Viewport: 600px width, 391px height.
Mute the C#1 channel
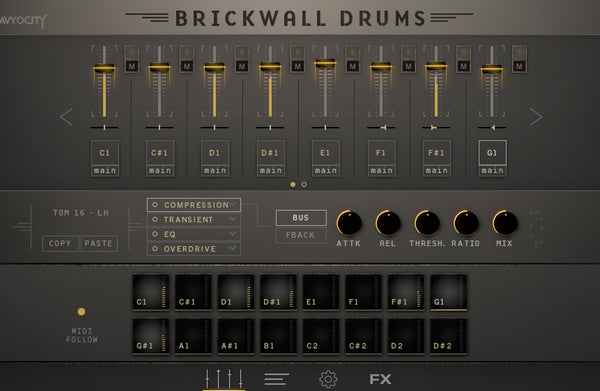pos(187,66)
